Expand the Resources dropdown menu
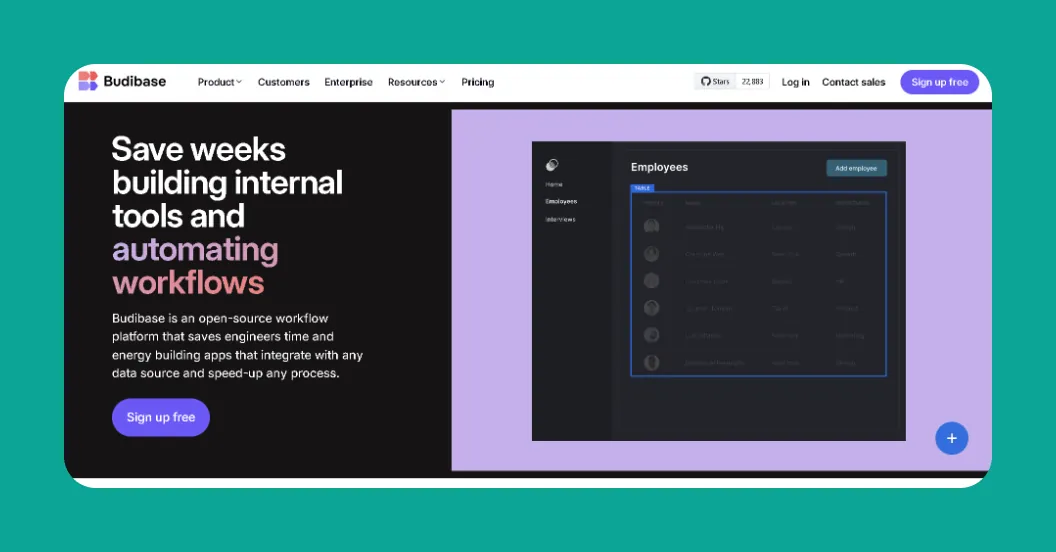Image resolution: width=1056 pixels, height=552 pixels. click(416, 82)
